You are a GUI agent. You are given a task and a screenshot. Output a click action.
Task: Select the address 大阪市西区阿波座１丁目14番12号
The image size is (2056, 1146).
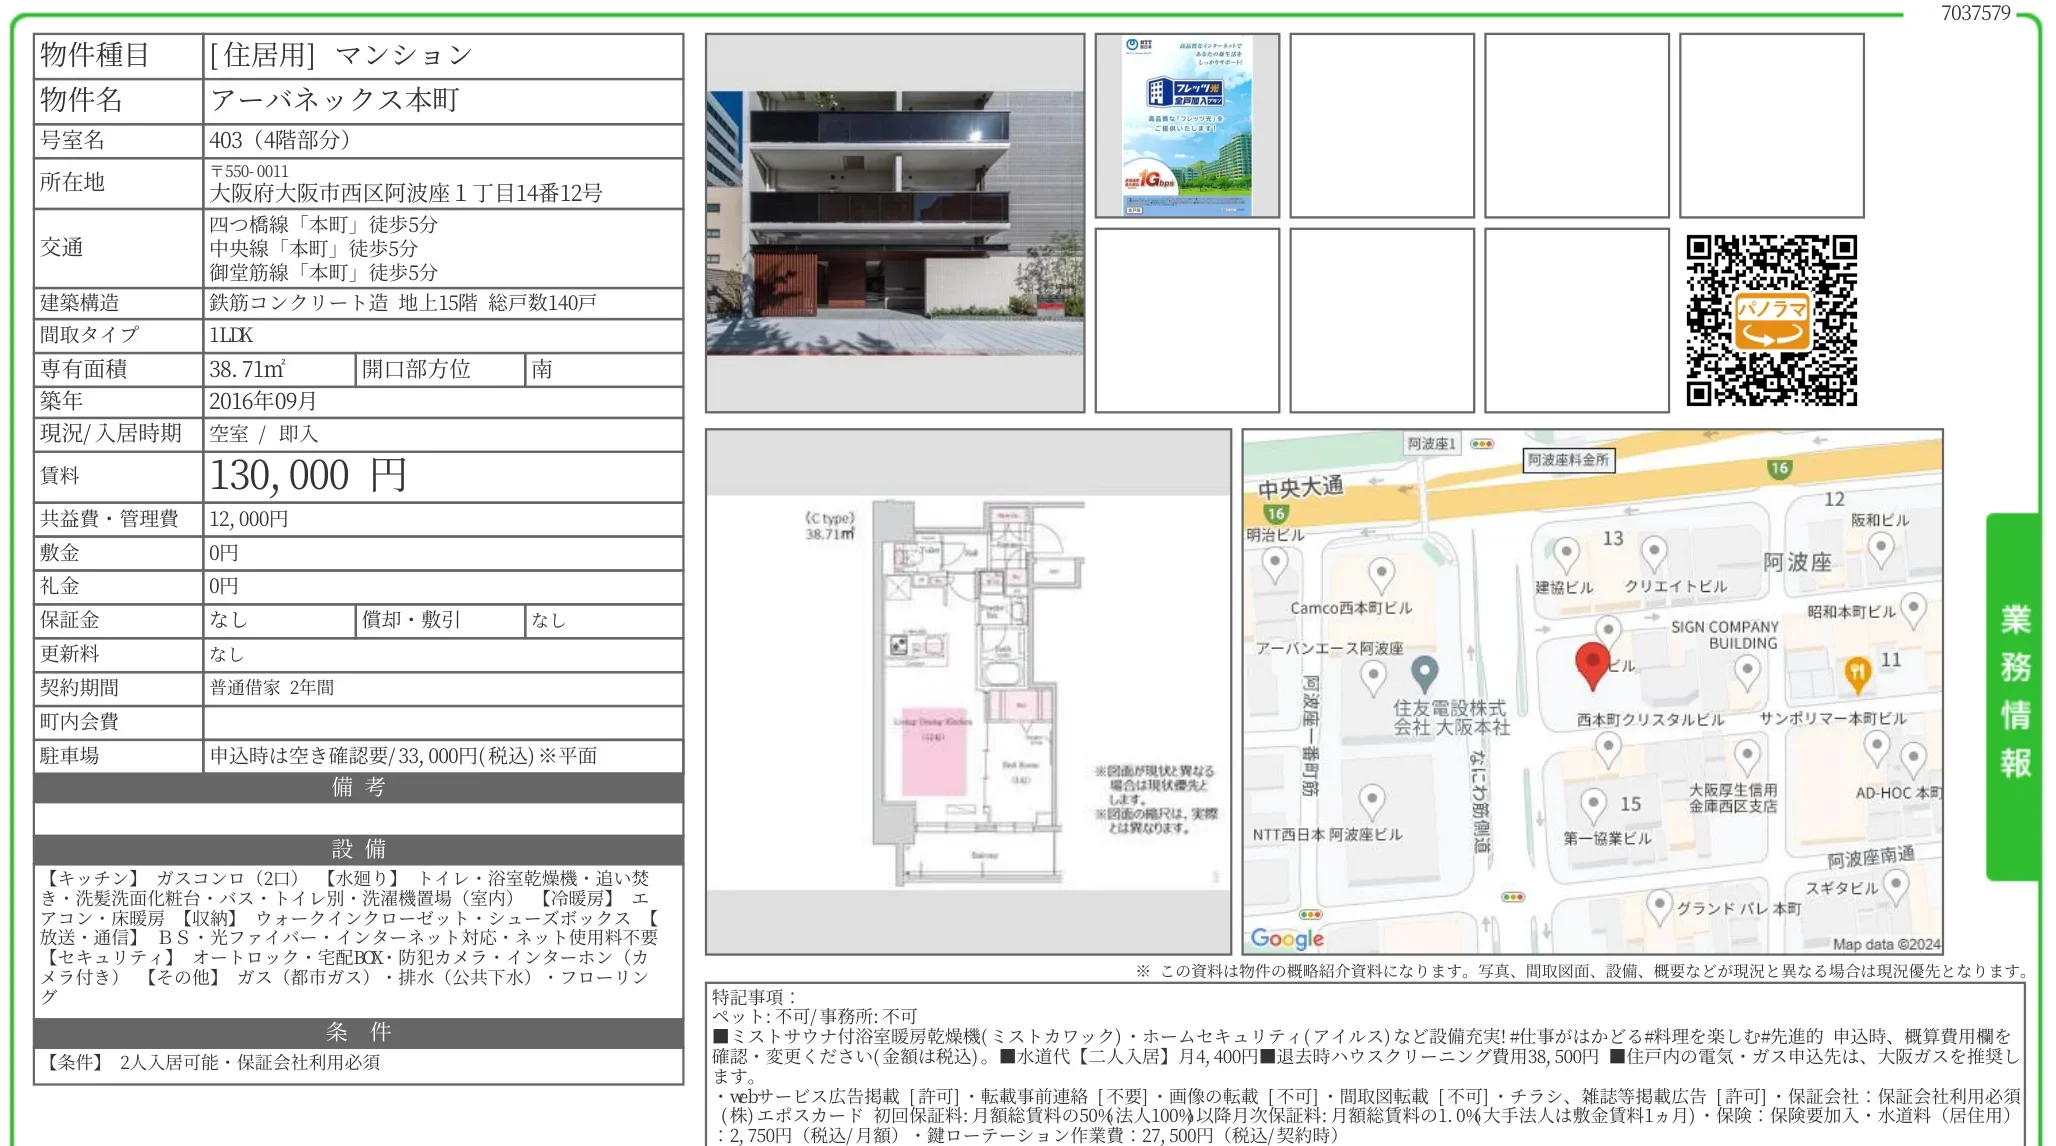pos(406,193)
